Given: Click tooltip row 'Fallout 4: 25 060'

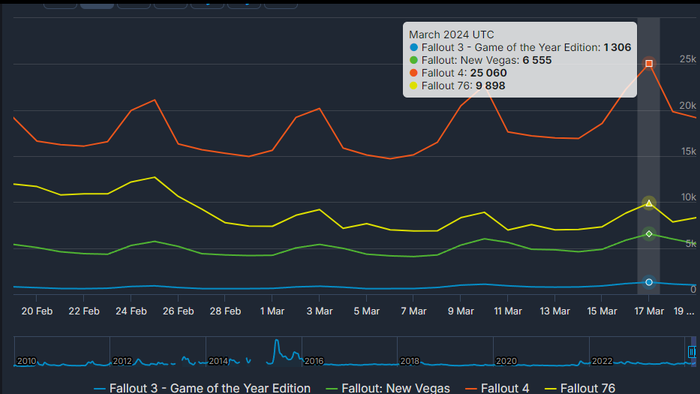Looking at the screenshot, I should pos(458,73).
